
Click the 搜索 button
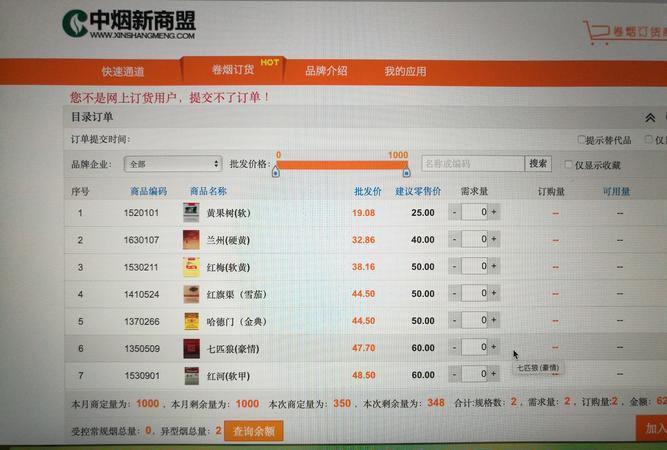point(538,164)
